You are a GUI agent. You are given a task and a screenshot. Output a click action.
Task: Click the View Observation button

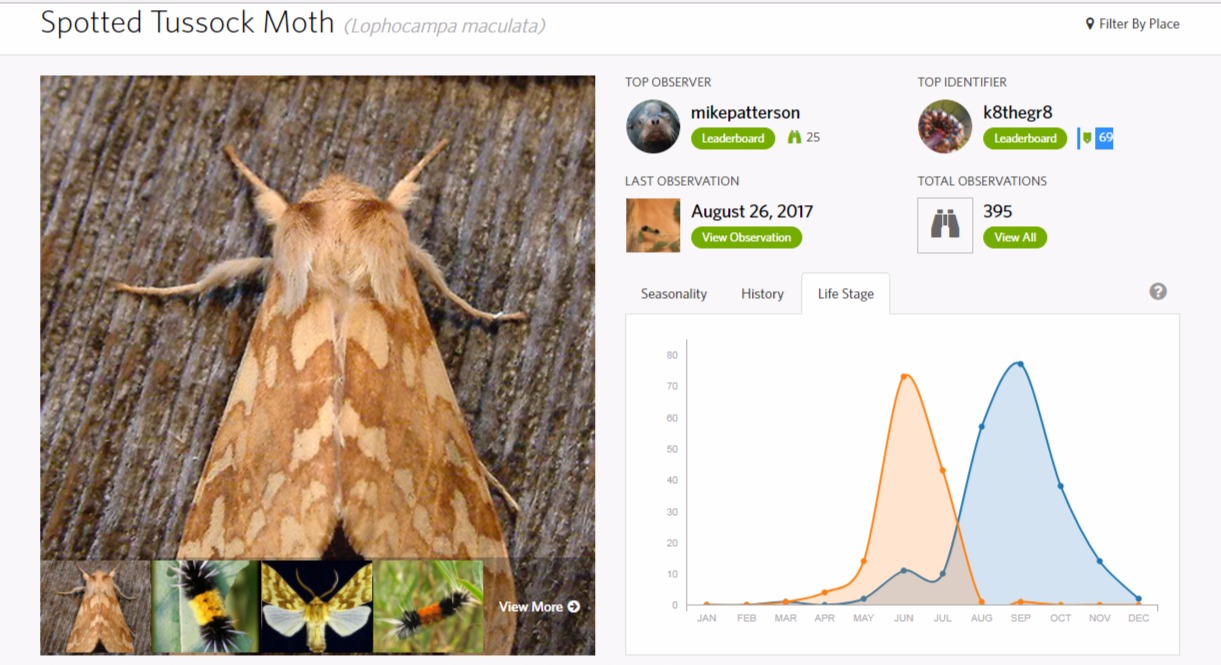746,237
